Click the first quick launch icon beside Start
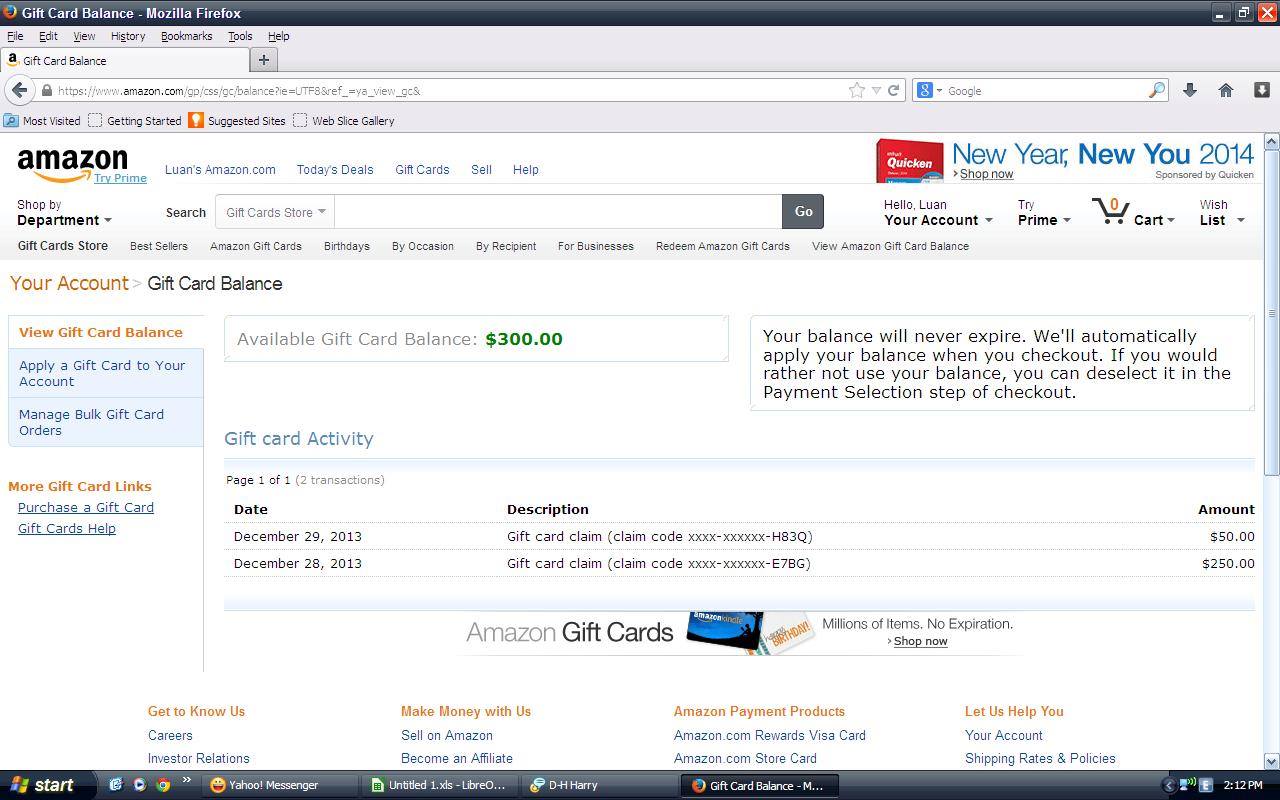This screenshot has width=1280, height=800. pyautogui.click(x=115, y=785)
